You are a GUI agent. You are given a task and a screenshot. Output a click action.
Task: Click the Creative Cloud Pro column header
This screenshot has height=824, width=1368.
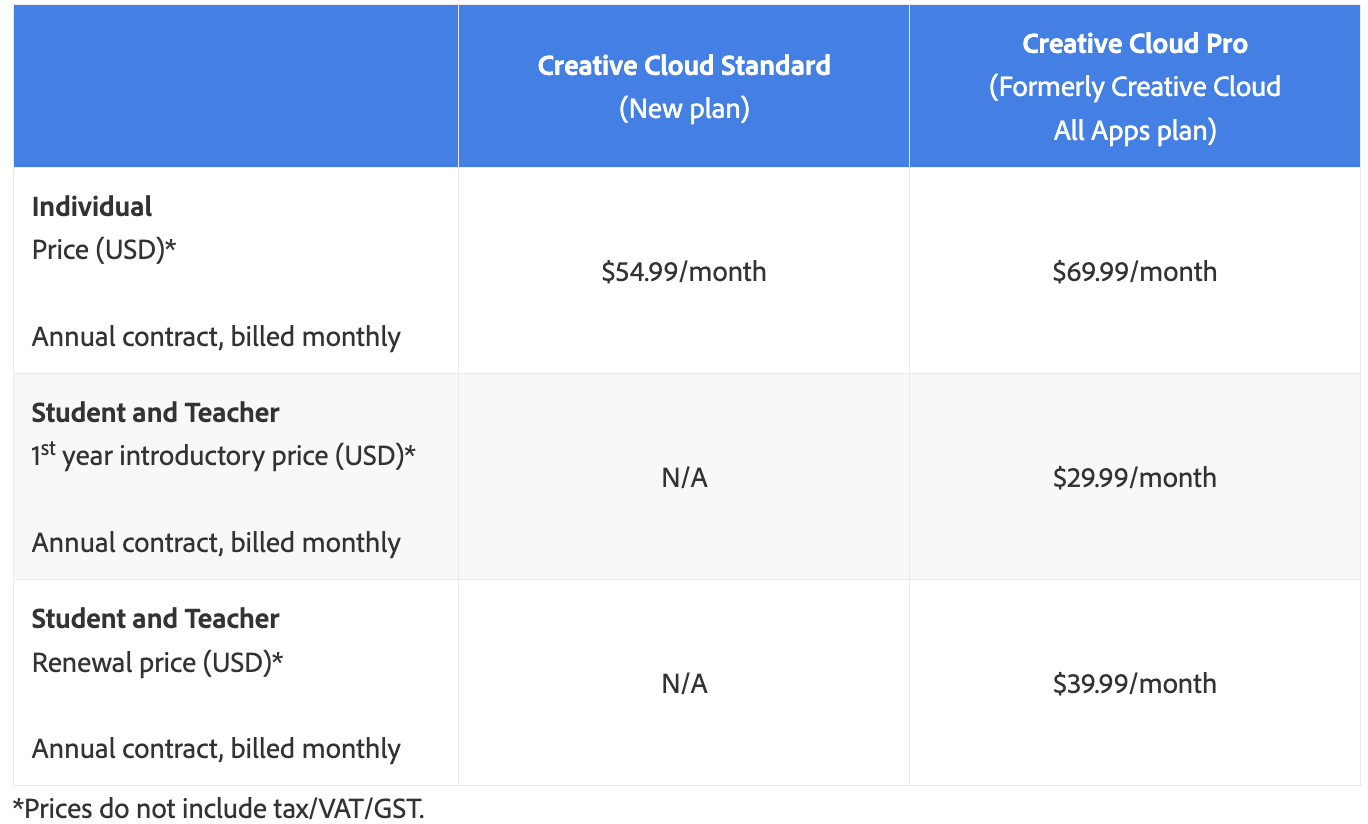[x=1135, y=44]
